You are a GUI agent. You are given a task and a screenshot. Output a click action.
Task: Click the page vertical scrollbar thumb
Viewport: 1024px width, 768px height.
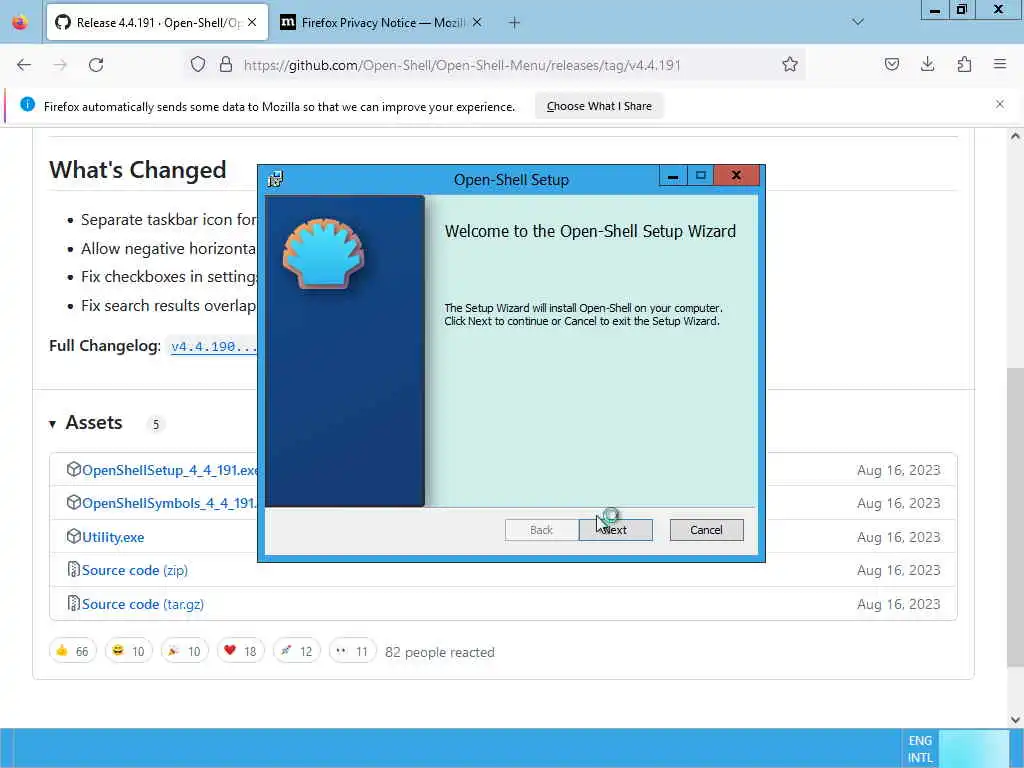tap(1014, 517)
